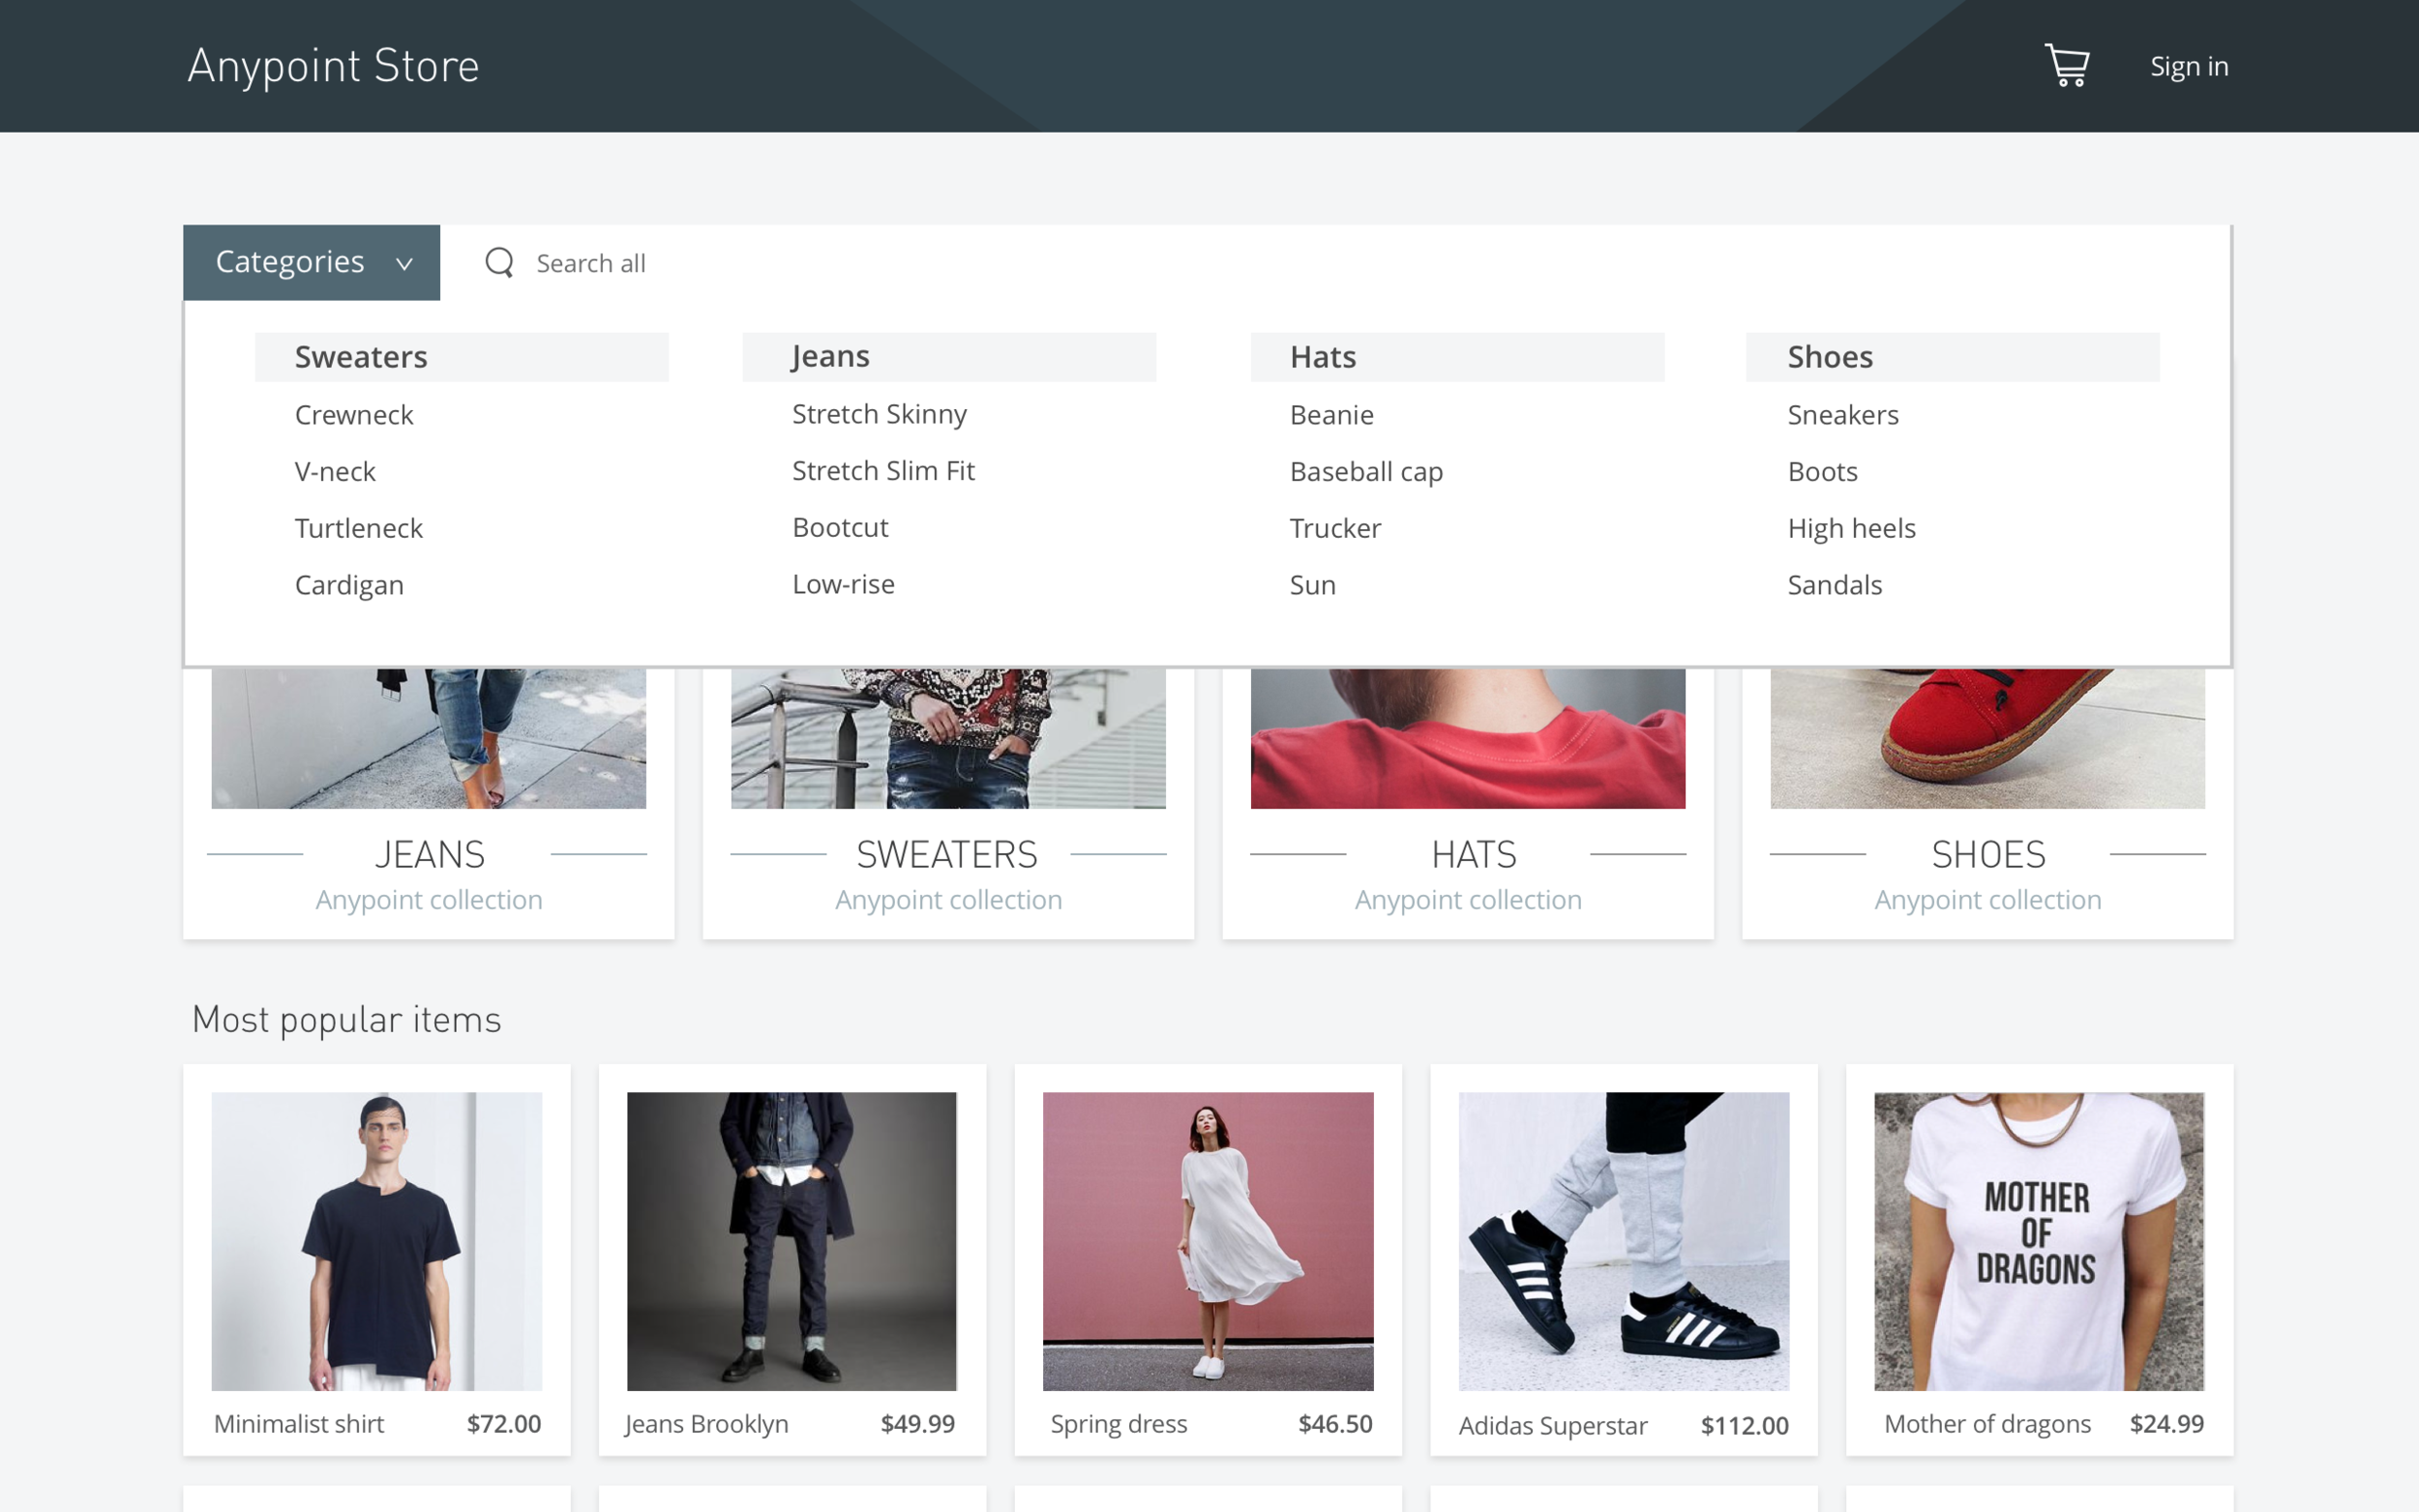Click the Adidas Superstar product name

tap(1553, 1426)
